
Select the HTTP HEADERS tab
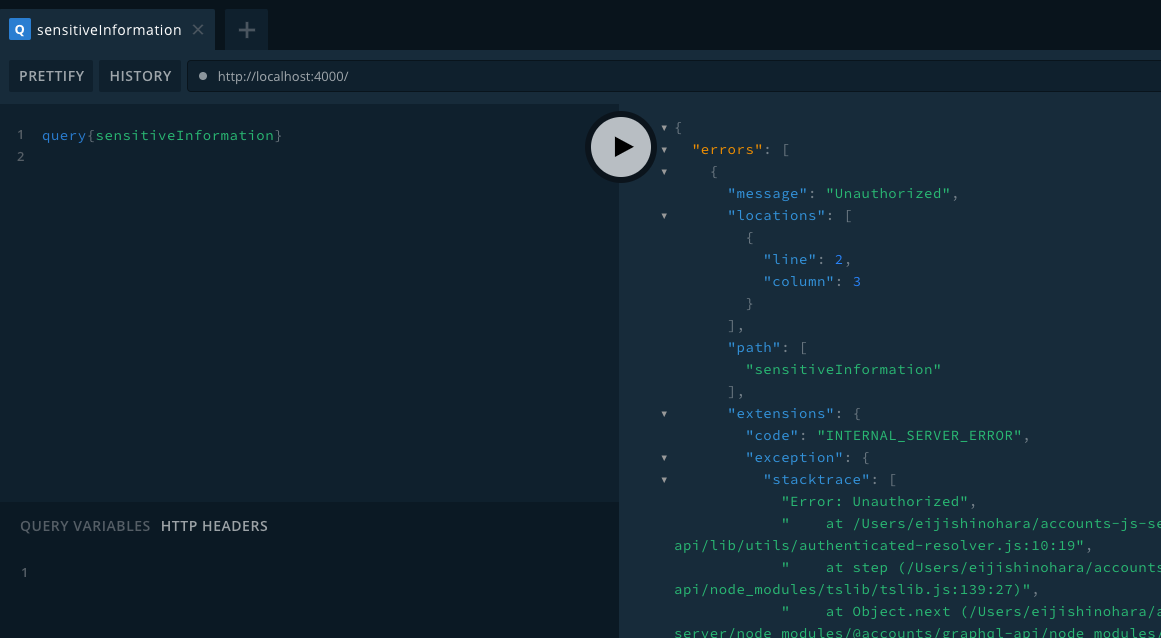214,526
